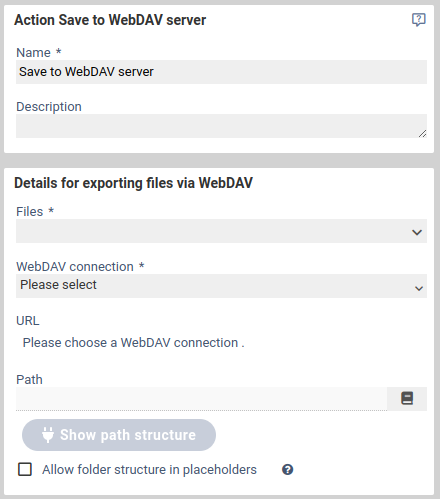Image resolution: width=440 pixels, height=499 pixels.
Task: Click the URL label
Action: 28,320
